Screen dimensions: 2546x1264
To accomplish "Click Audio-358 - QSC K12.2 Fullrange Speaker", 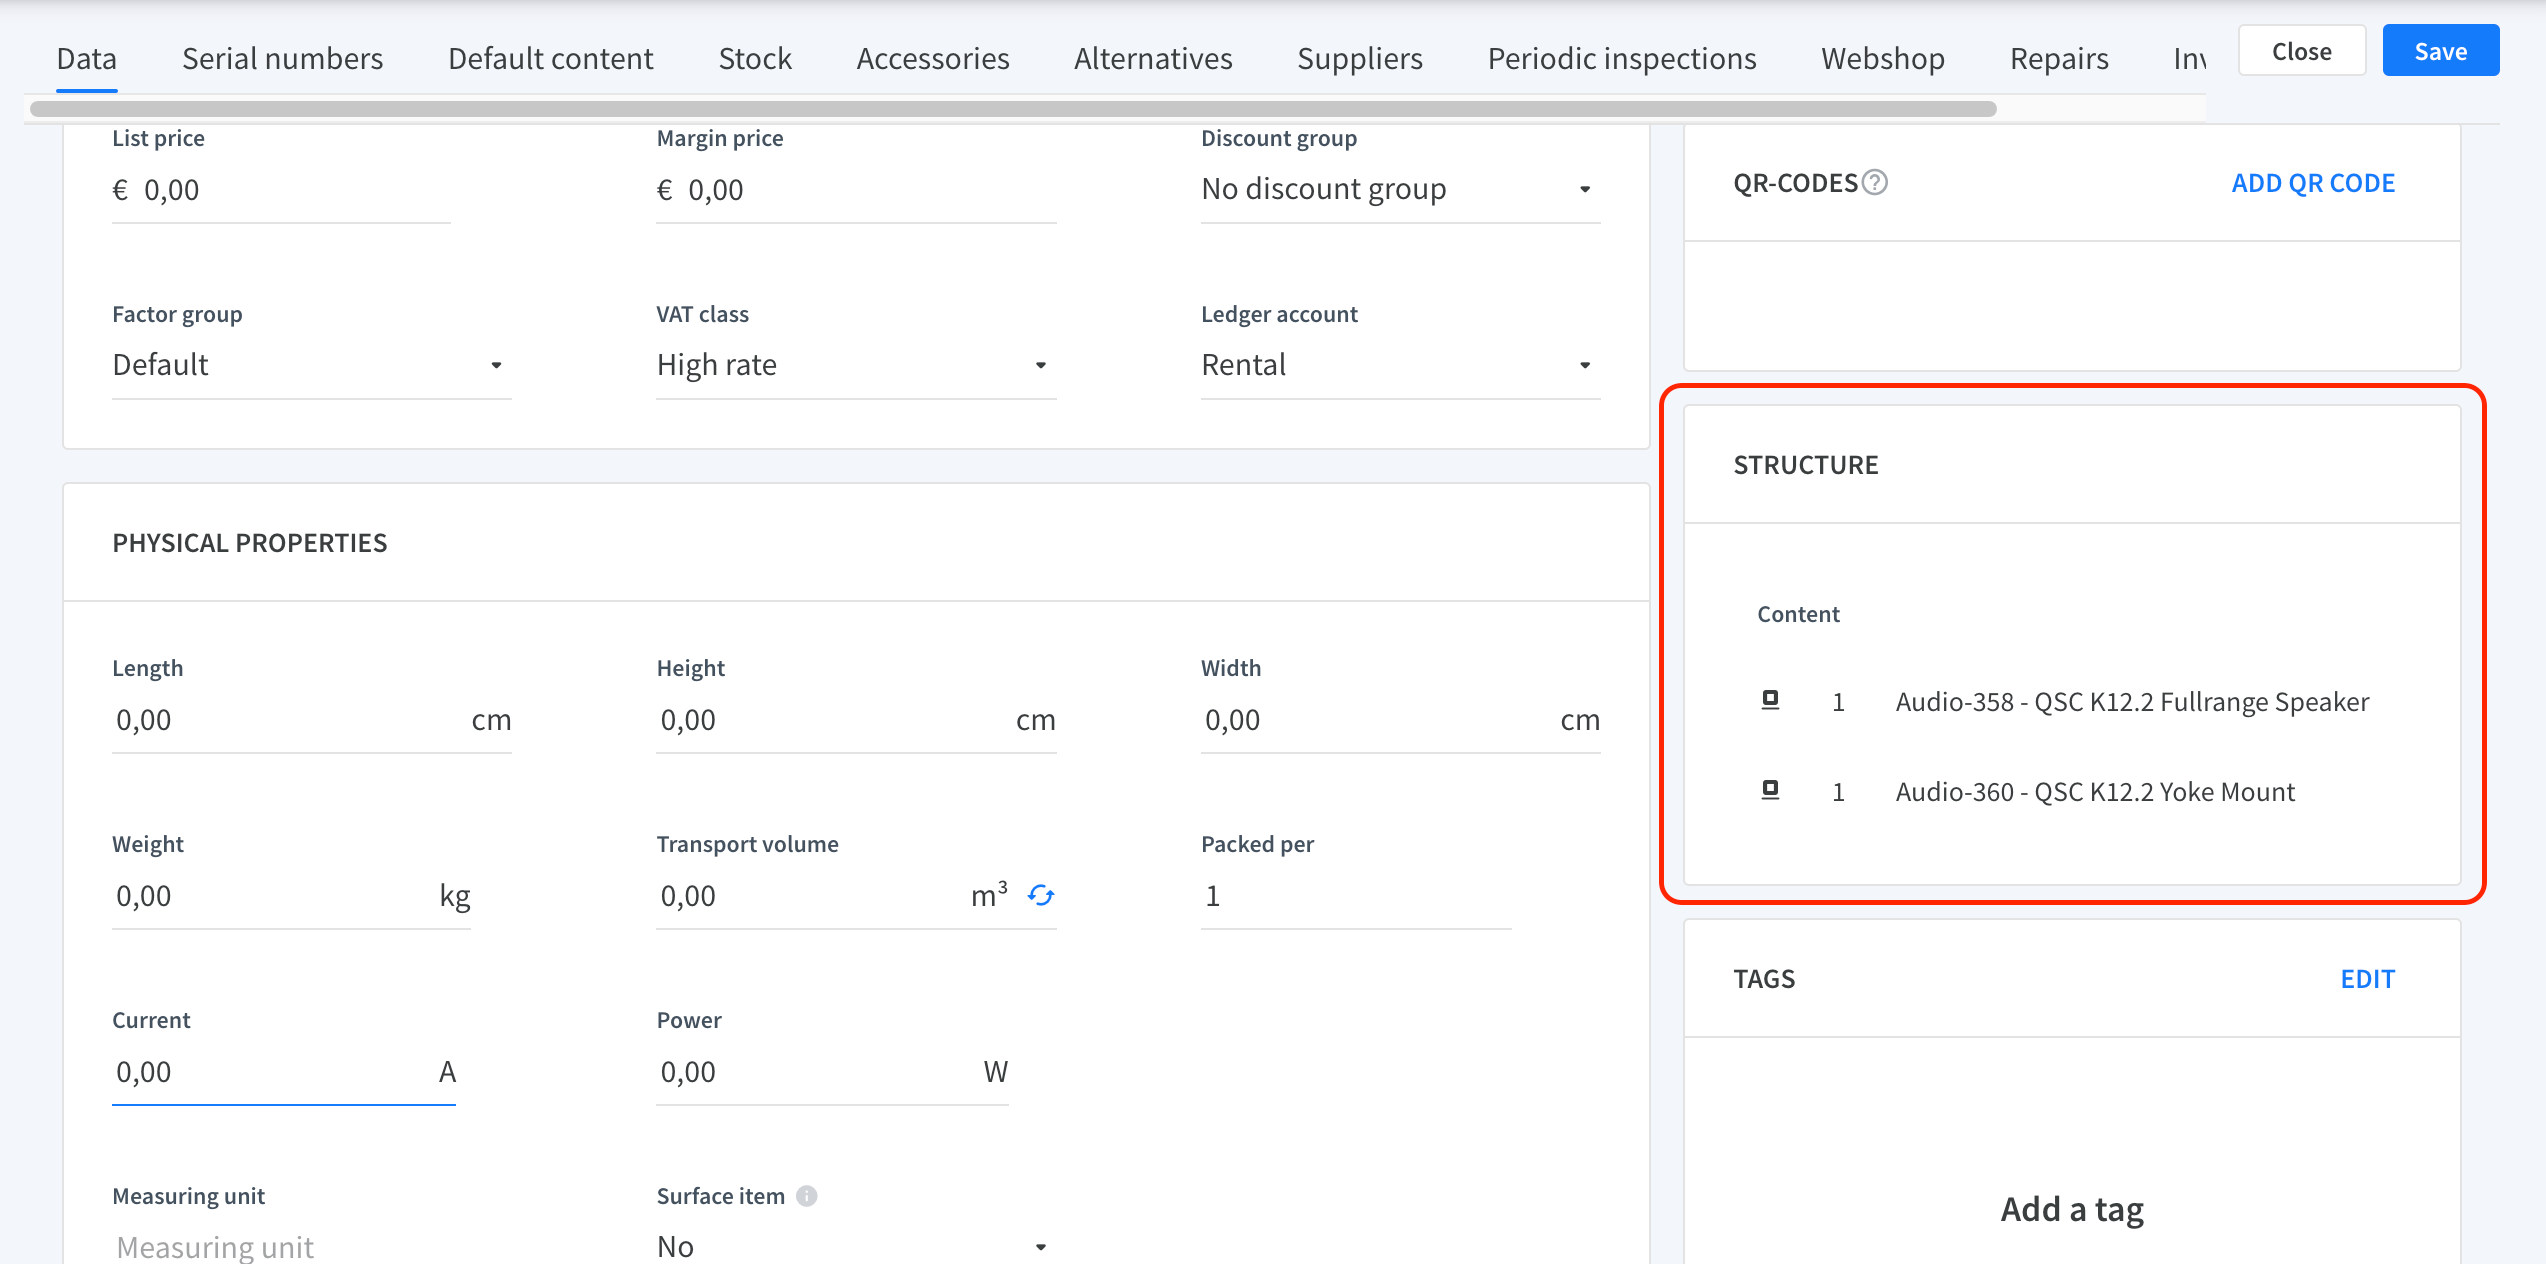I will coord(2132,702).
